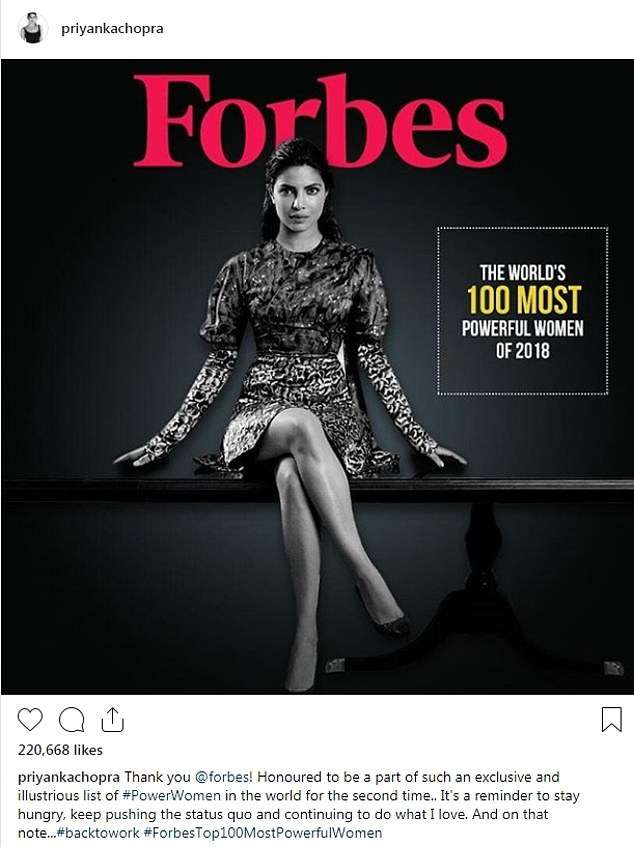Click the yellow 100 MOST text
Viewport: 634px width, 847px height.
tap(523, 300)
